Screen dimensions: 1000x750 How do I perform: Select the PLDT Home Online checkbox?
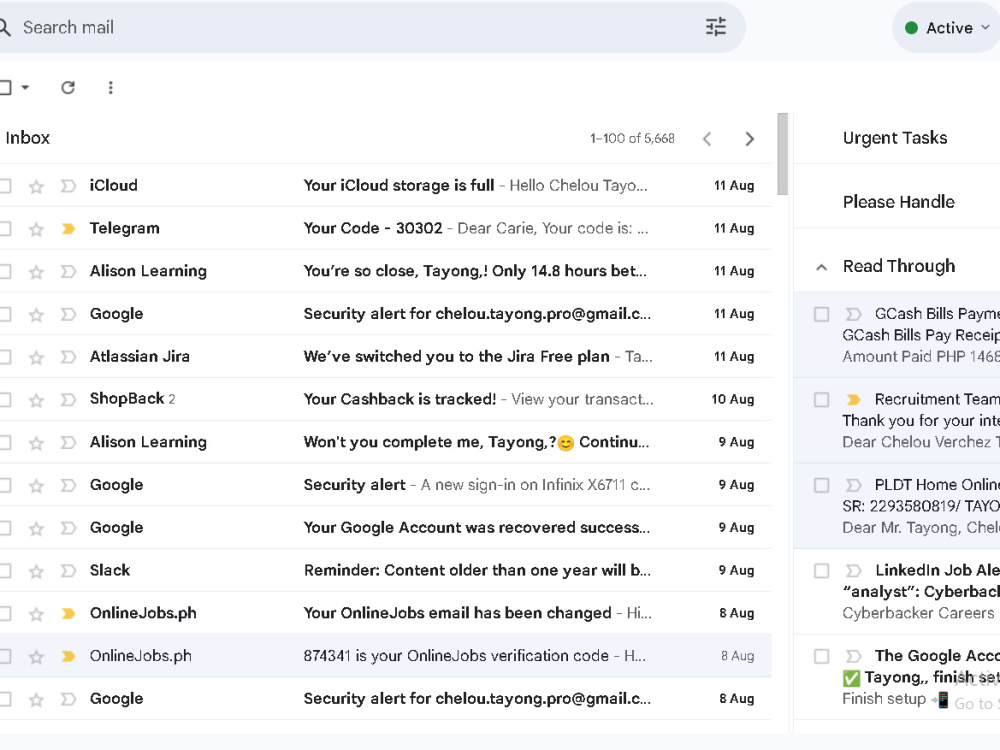pyautogui.click(x=821, y=485)
